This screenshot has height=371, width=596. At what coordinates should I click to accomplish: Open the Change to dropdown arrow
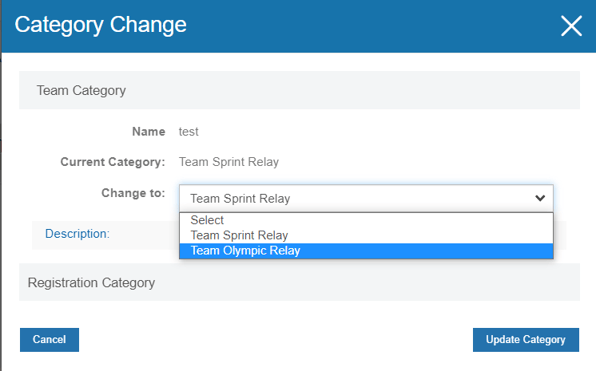(540, 198)
